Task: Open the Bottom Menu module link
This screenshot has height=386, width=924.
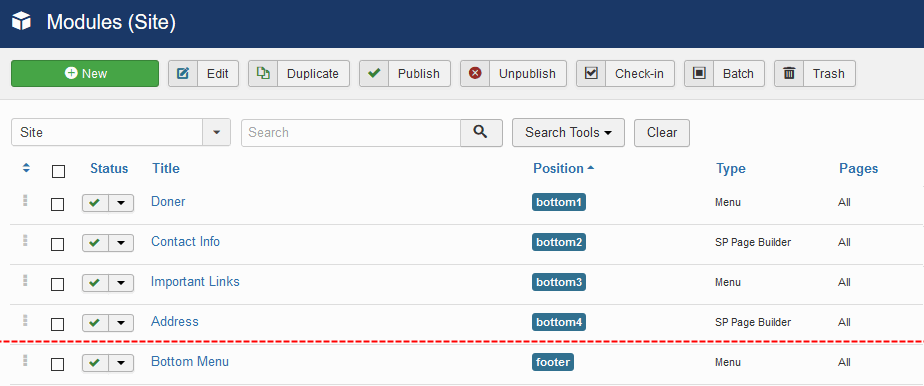Action: 190,361
